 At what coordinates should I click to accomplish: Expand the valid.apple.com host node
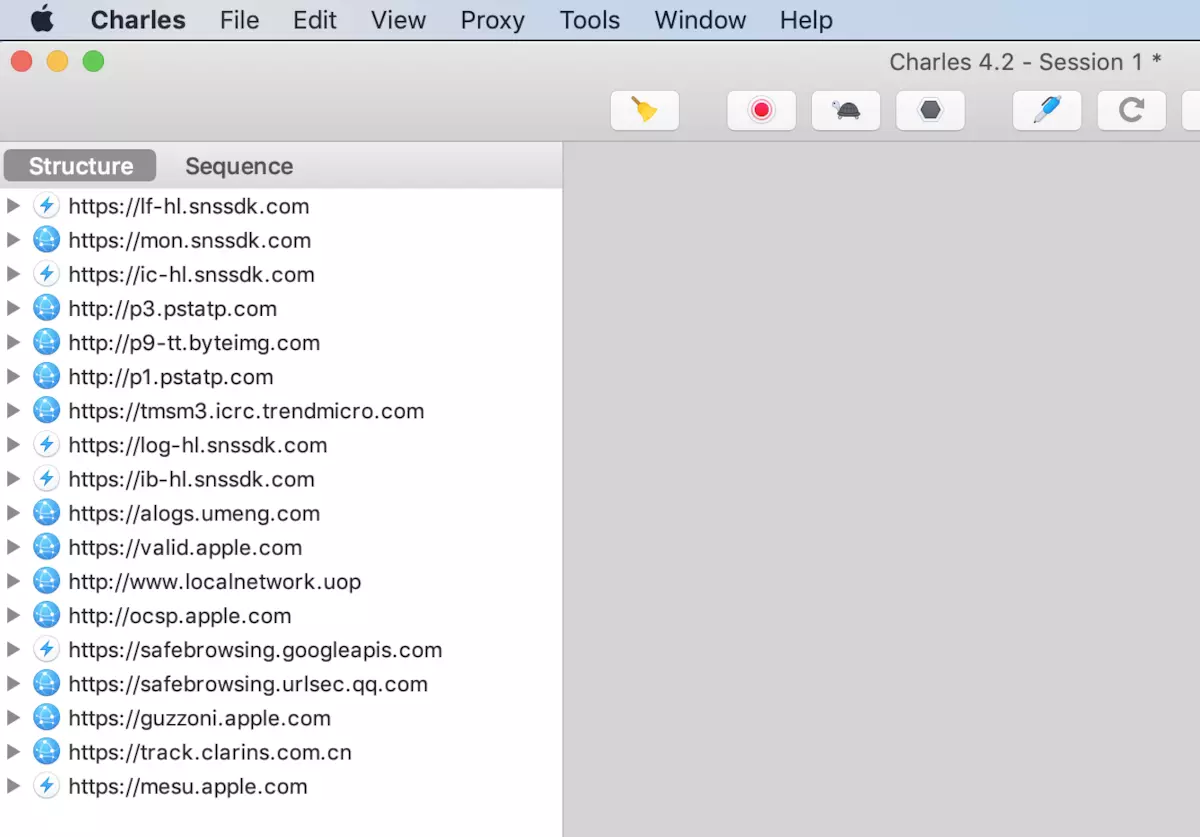13,547
